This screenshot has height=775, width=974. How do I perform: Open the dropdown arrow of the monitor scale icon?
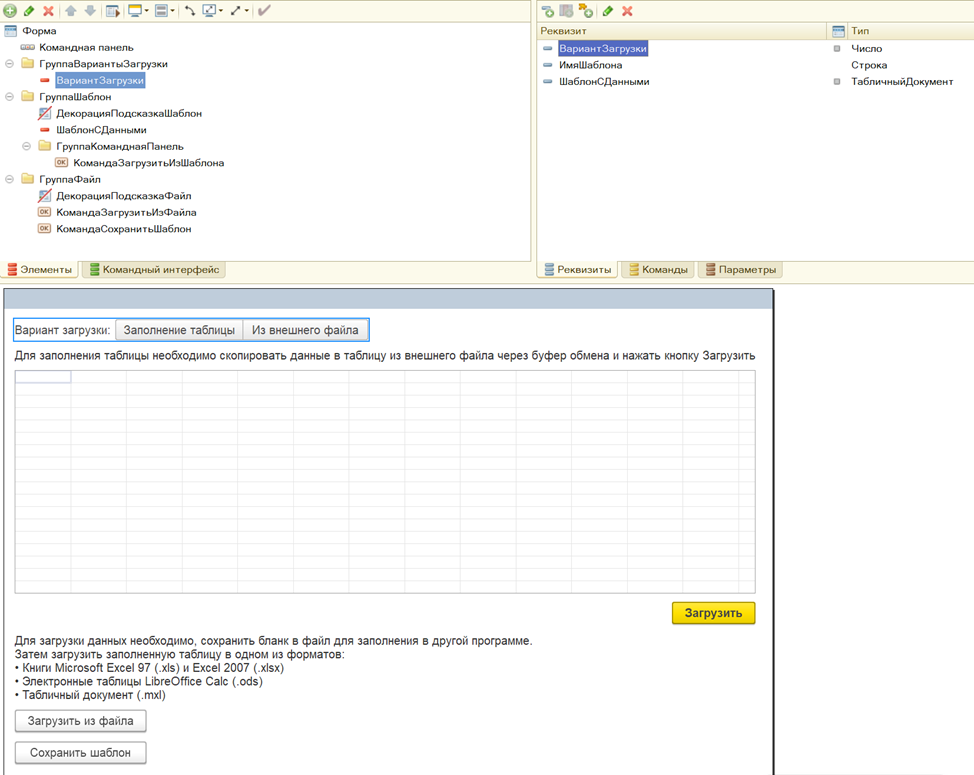point(221,11)
